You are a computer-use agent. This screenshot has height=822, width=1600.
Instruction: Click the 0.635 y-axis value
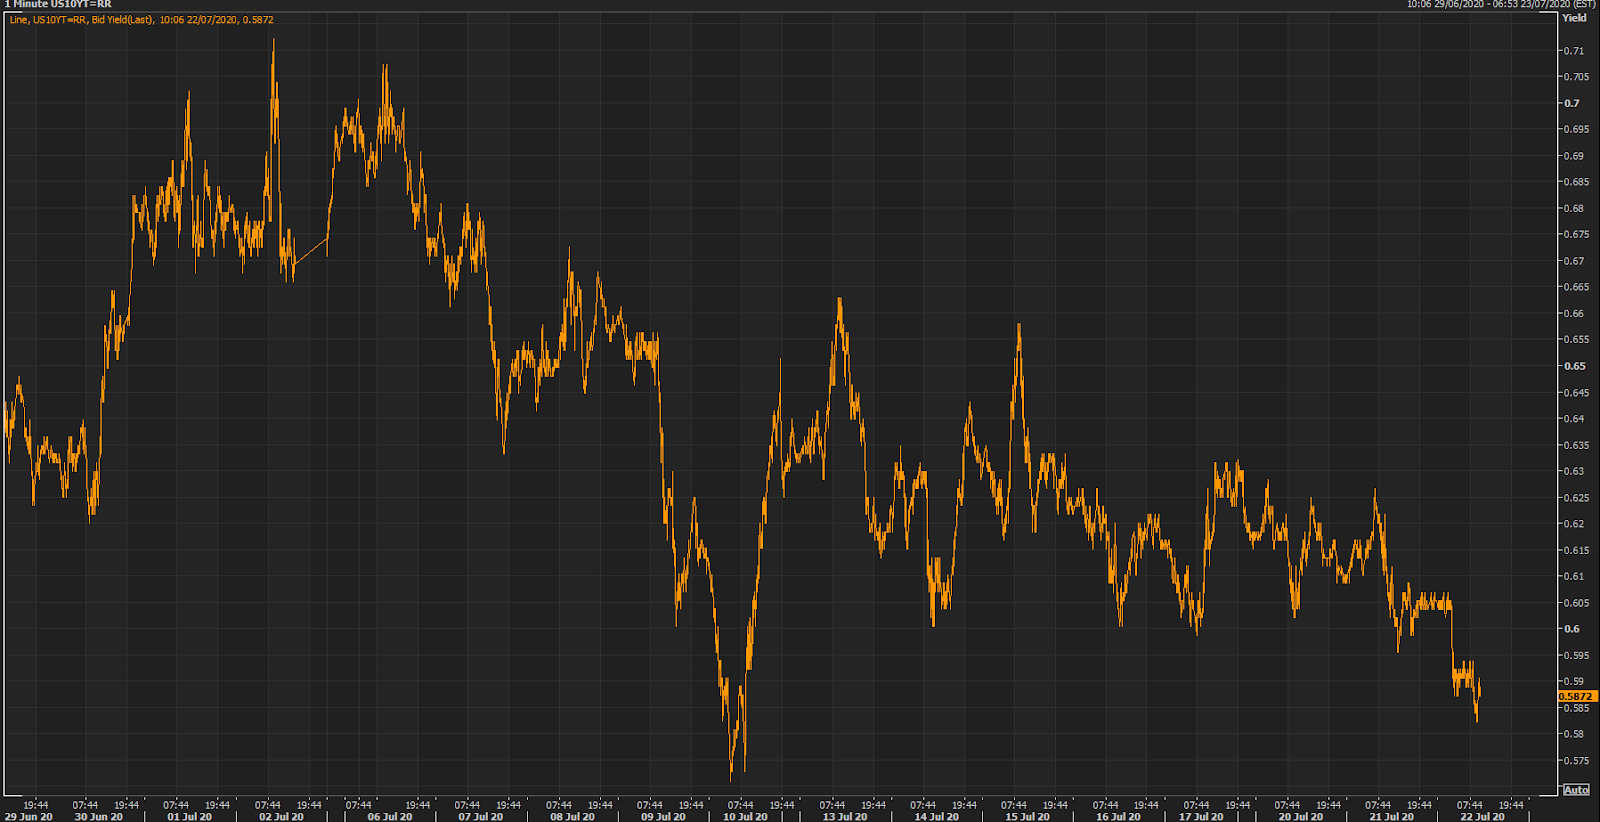click(1576, 445)
